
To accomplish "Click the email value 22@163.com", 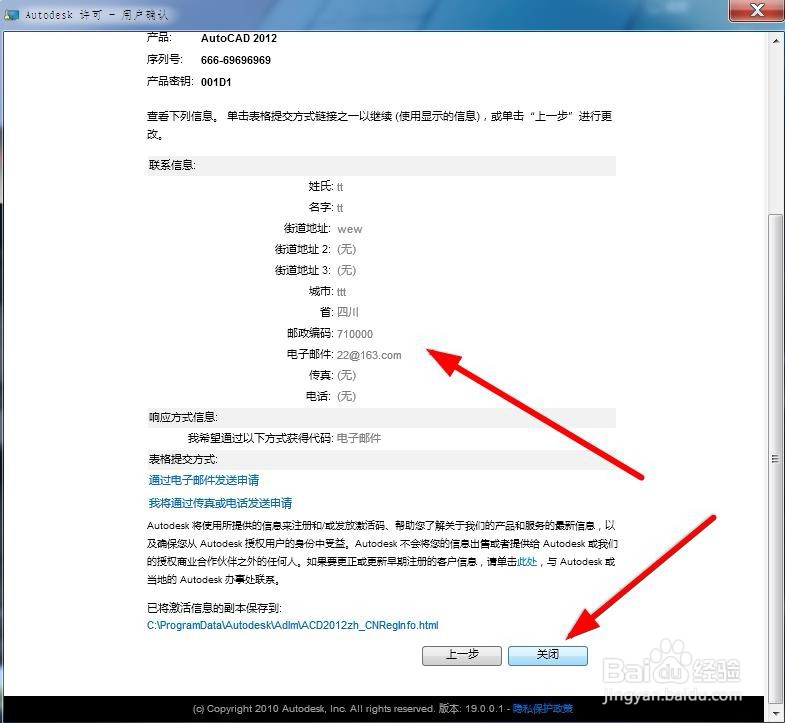I will pos(369,355).
